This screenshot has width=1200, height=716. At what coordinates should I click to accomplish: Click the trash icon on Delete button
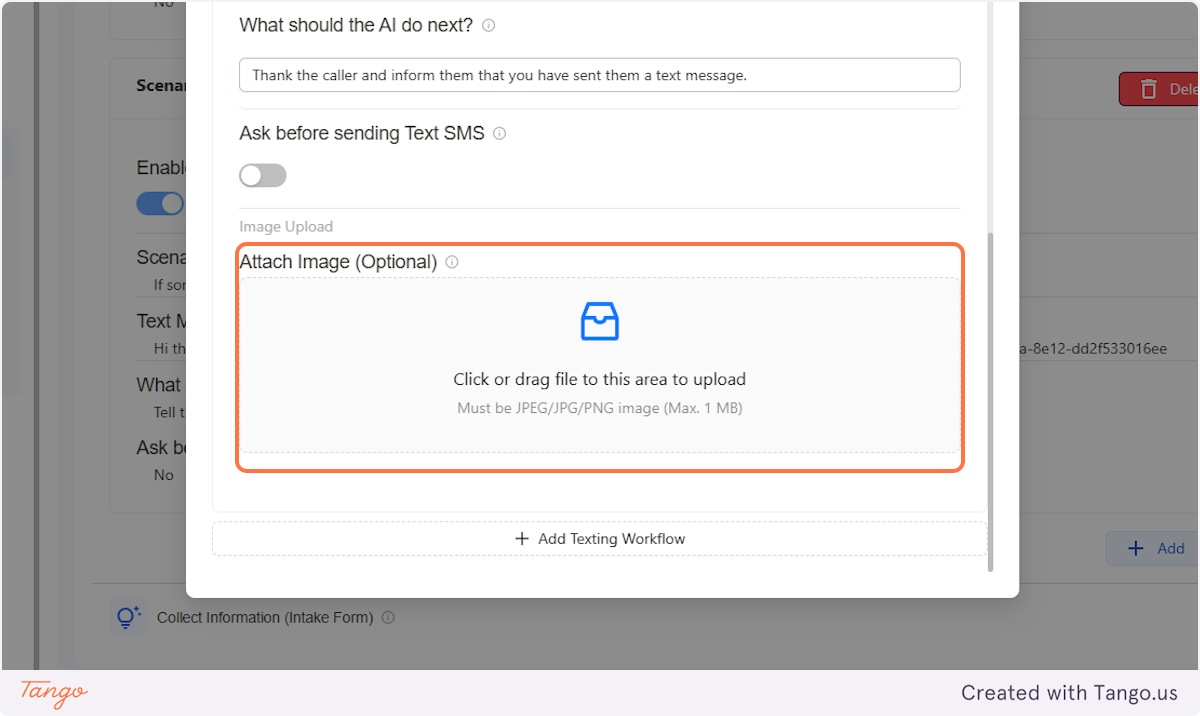(1150, 89)
